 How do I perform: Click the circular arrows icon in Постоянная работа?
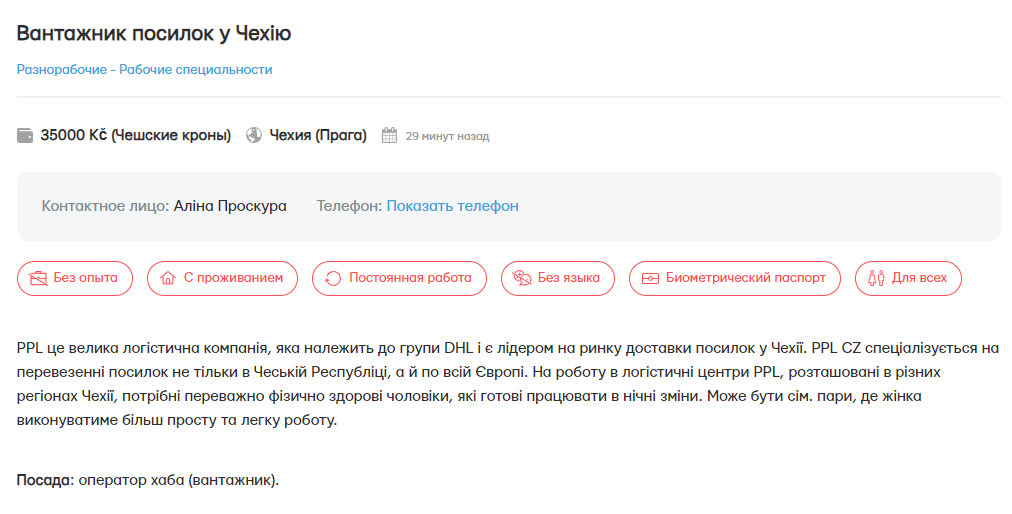(x=333, y=278)
